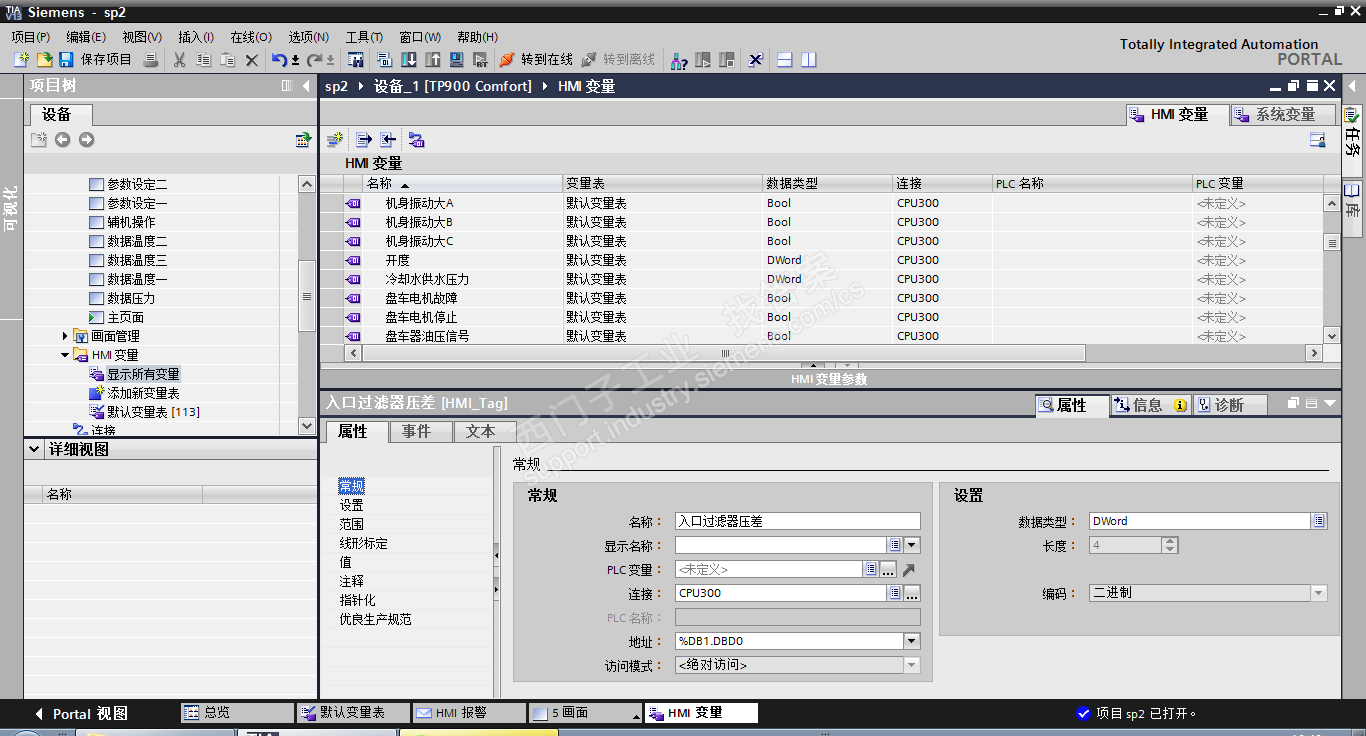Open accessible devices icon with question mark
The image size is (1366, 736).
coord(679,60)
